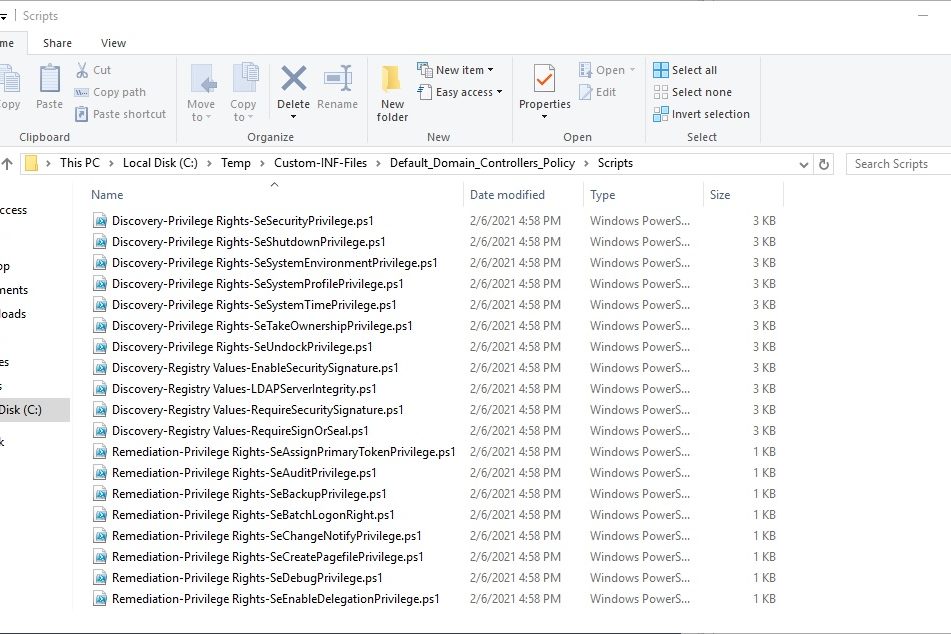Click icon of Remediation-Privilege Rights-SeCreatePagefilePrivilege.ps1

click(100, 557)
